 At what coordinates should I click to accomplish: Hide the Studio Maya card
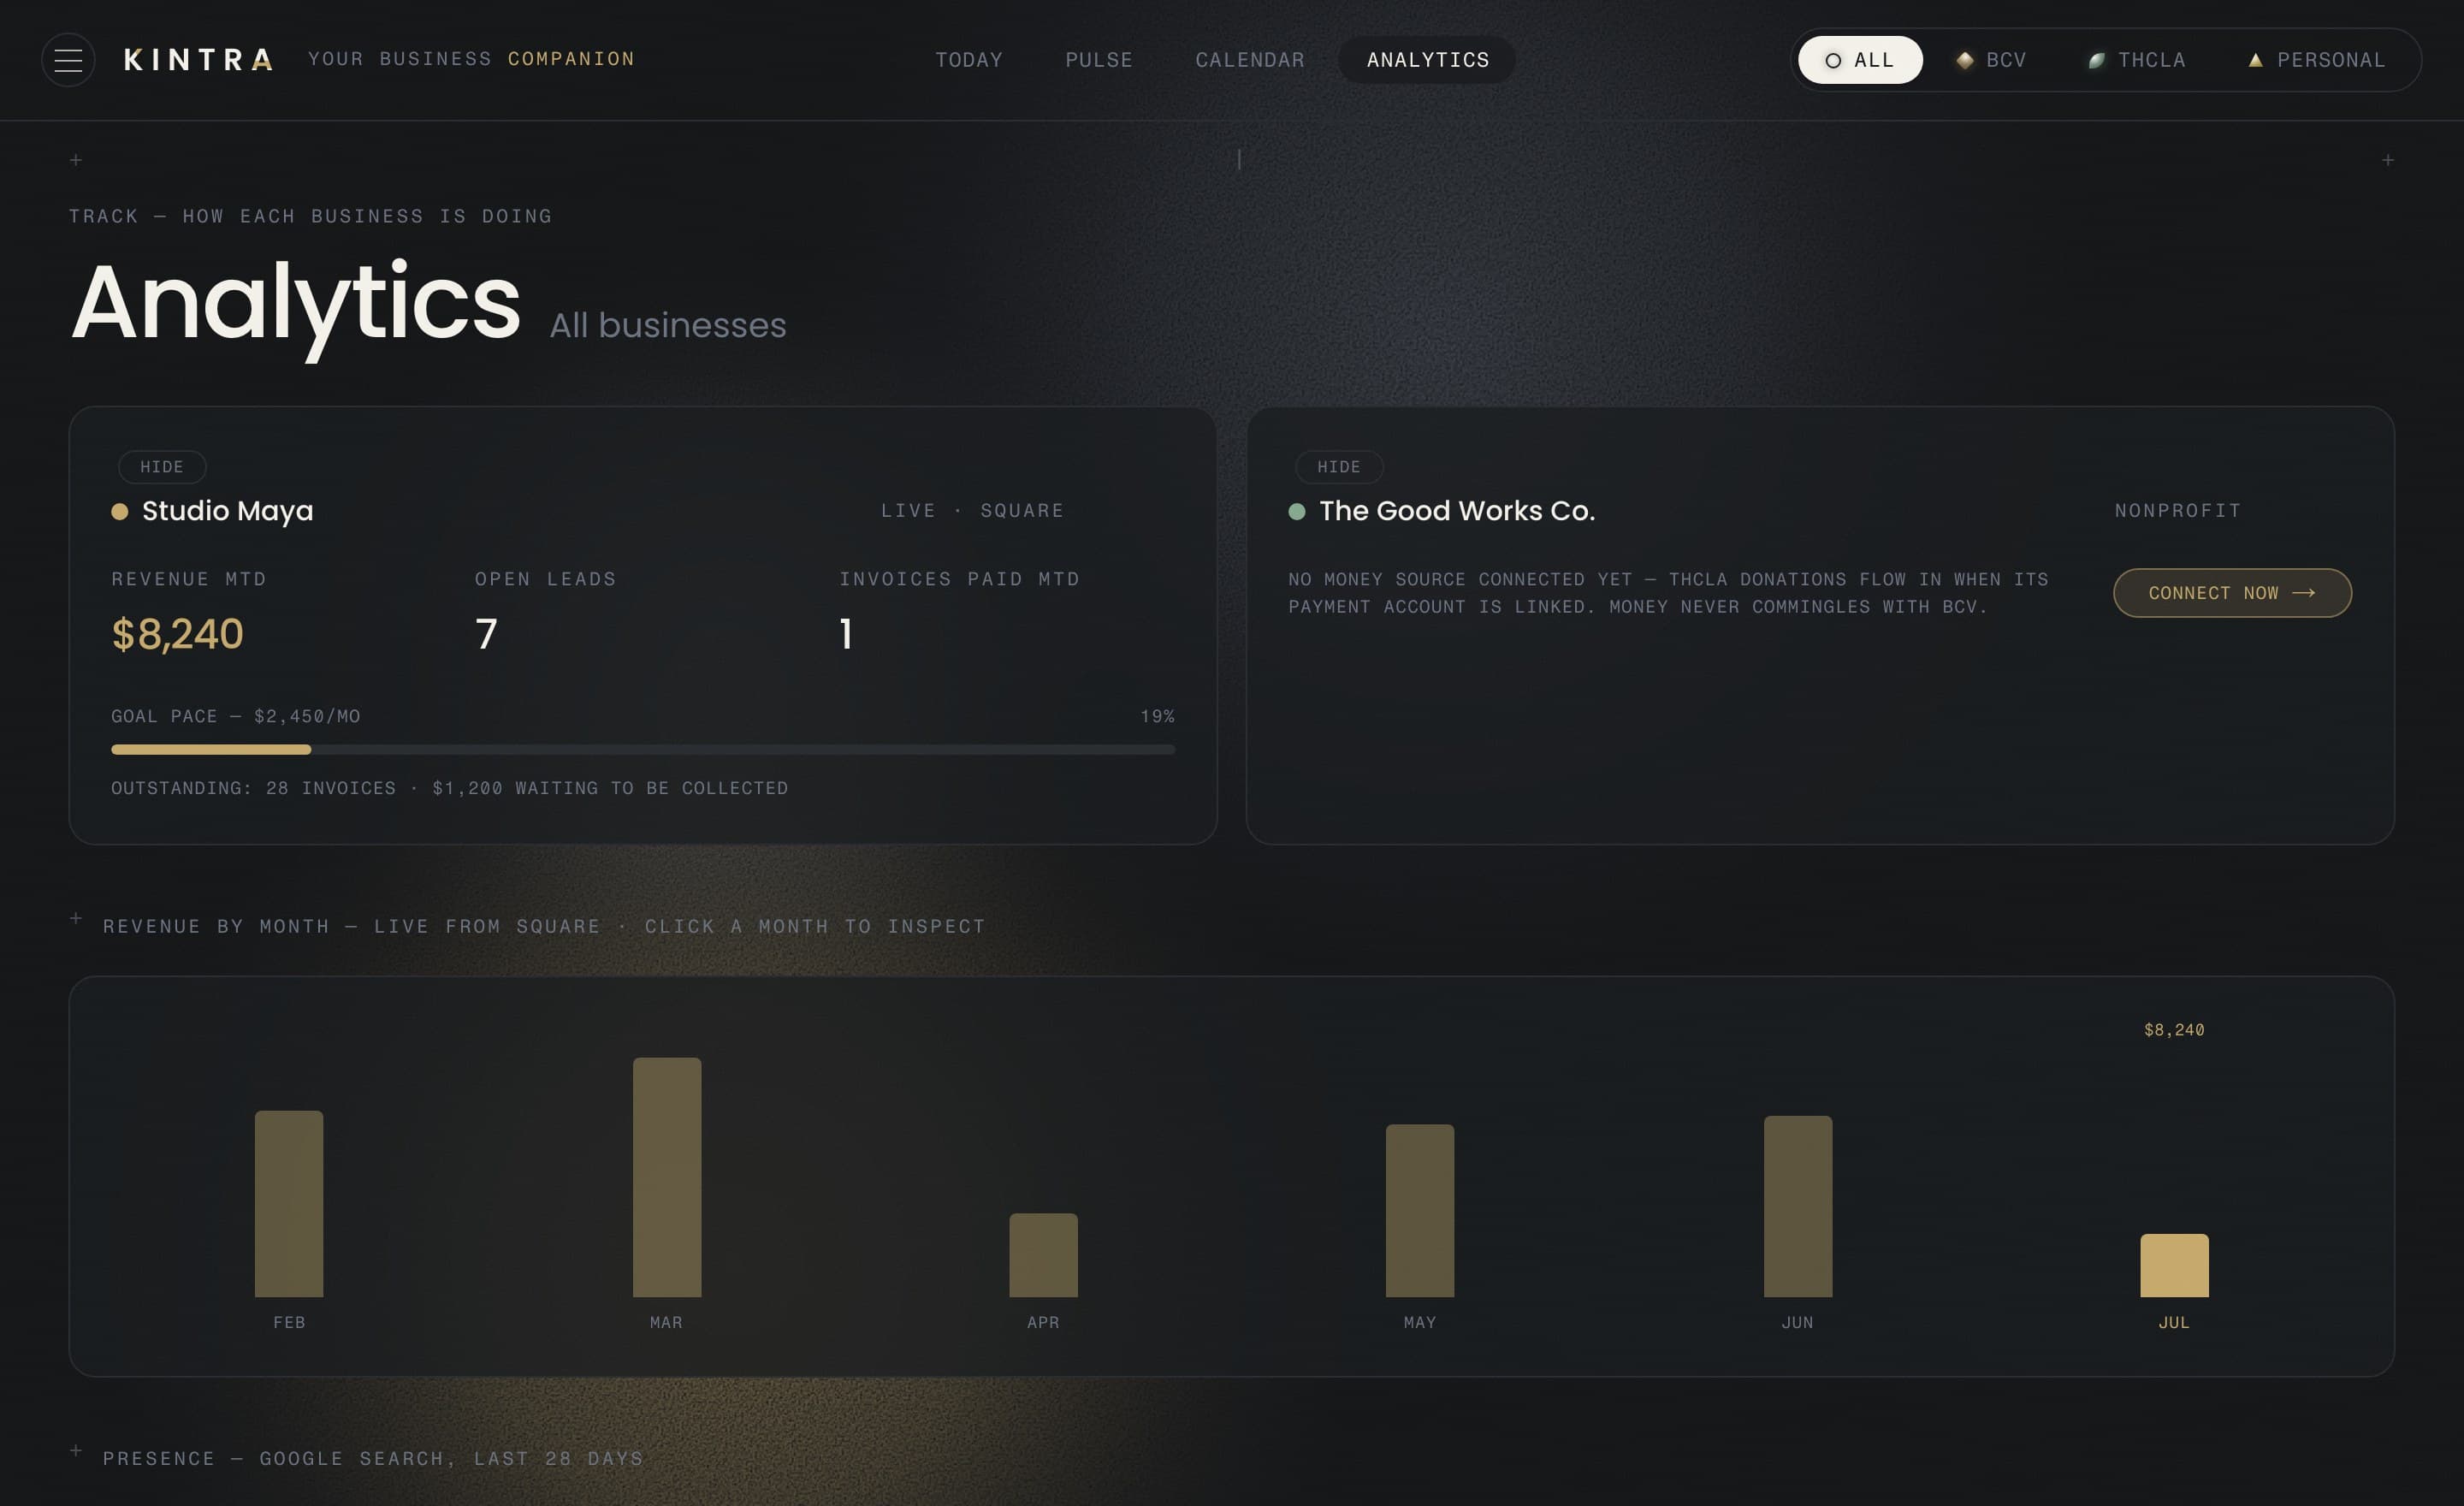(x=162, y=467)
